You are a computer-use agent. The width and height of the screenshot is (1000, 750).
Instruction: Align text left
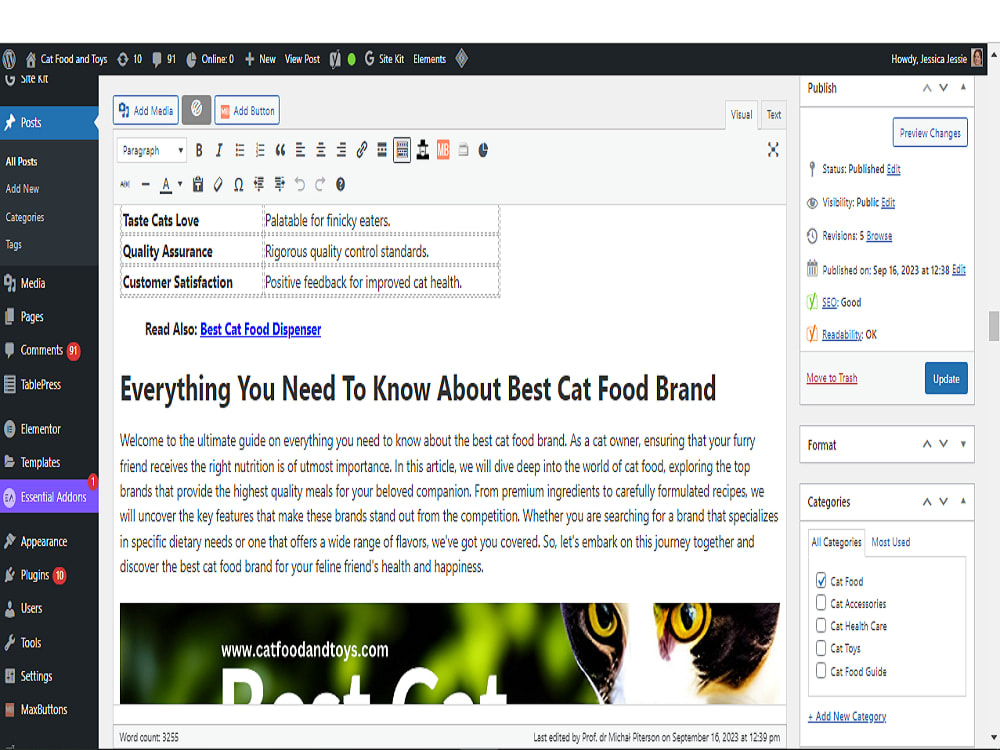point(300,151)
